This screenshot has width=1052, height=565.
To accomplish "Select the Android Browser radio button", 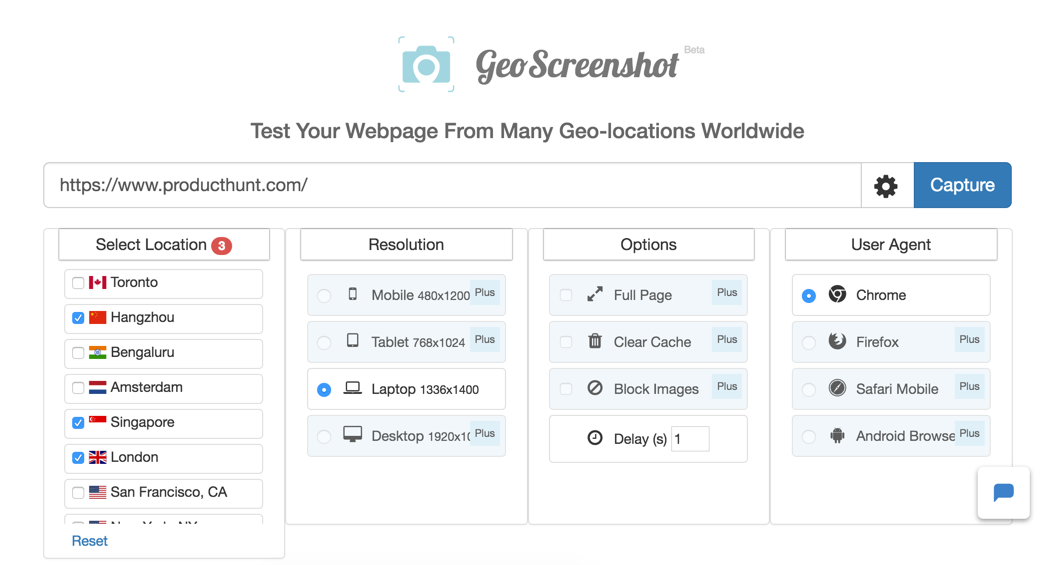I will pos(808,437).
